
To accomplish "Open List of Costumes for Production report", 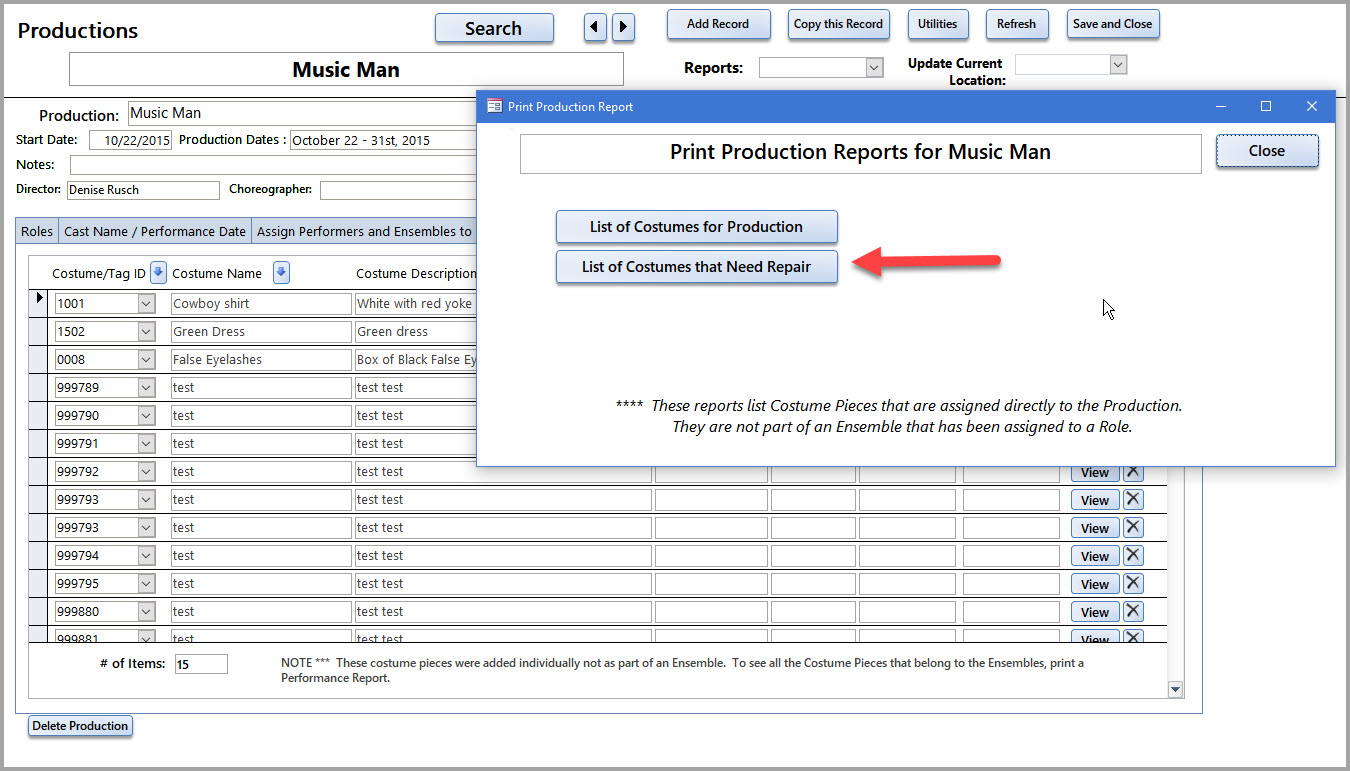I will (696, 227).
